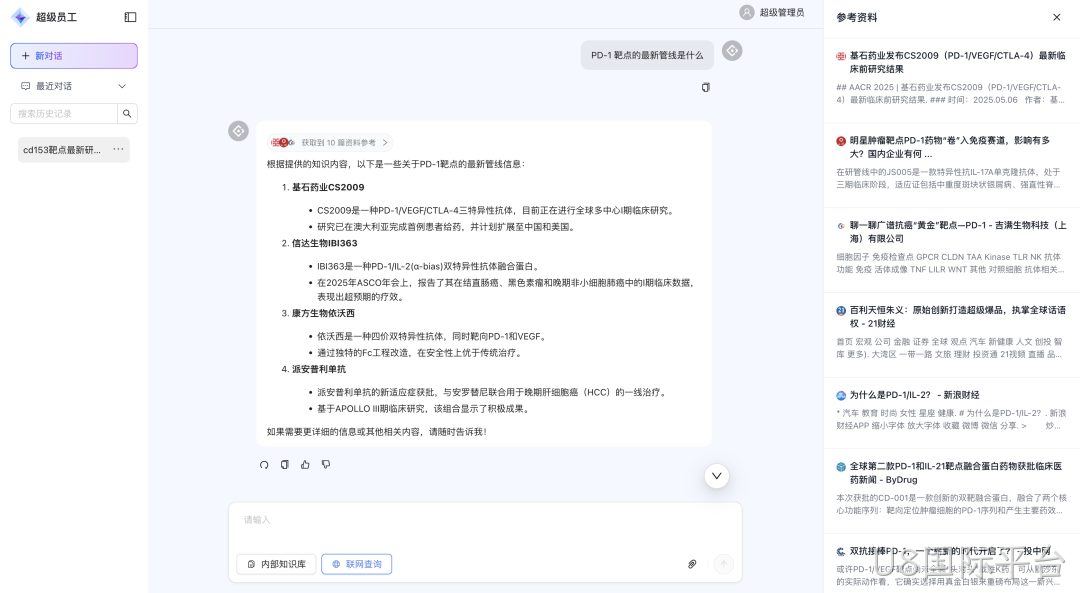
Task: Open the 基石药业发布CS2009 reference link
Action: (x=957, y=62)
